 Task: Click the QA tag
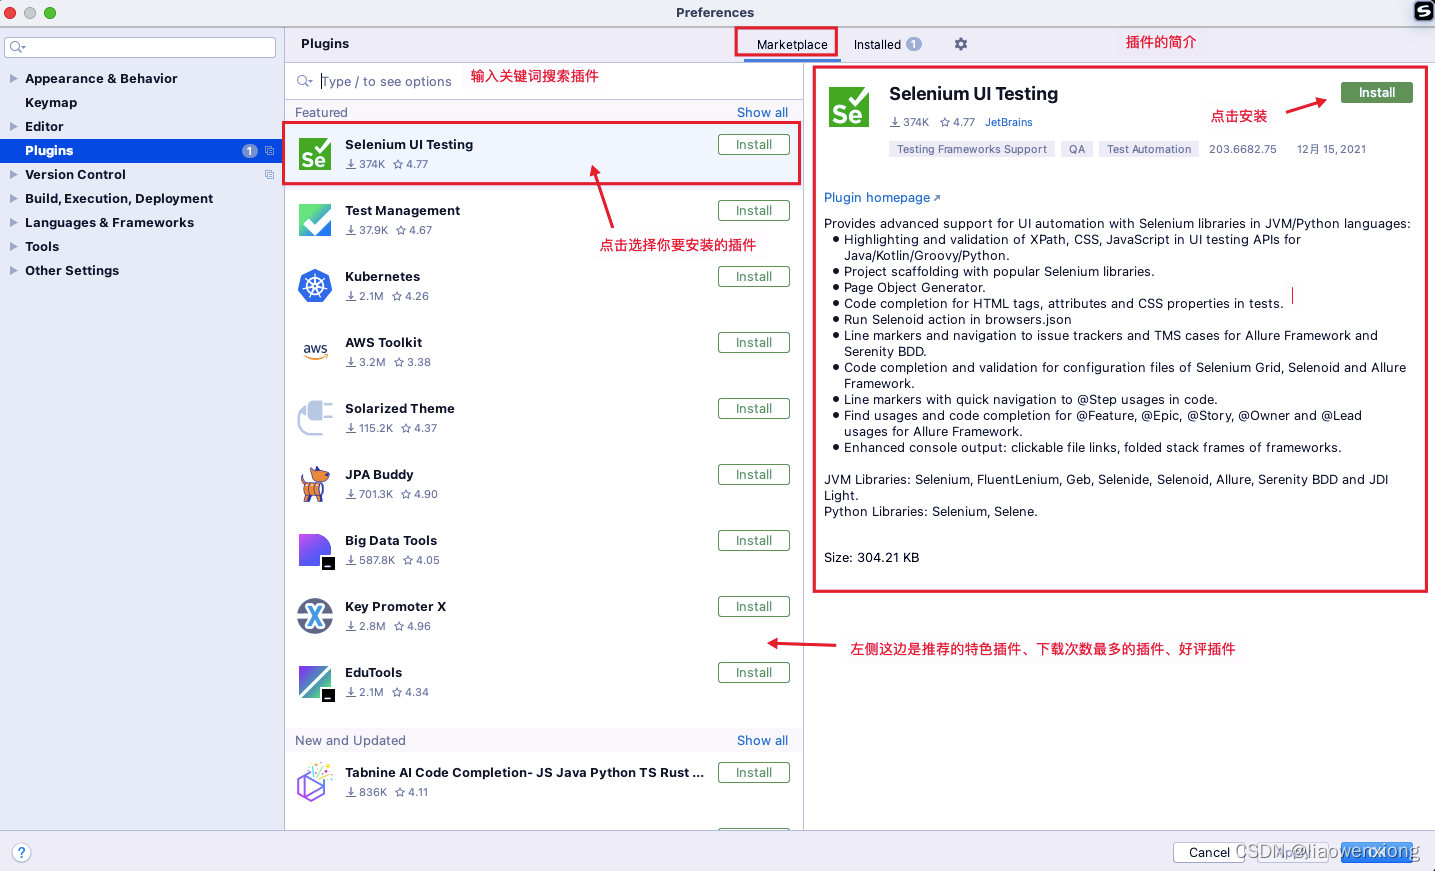tap(1077, 149)
